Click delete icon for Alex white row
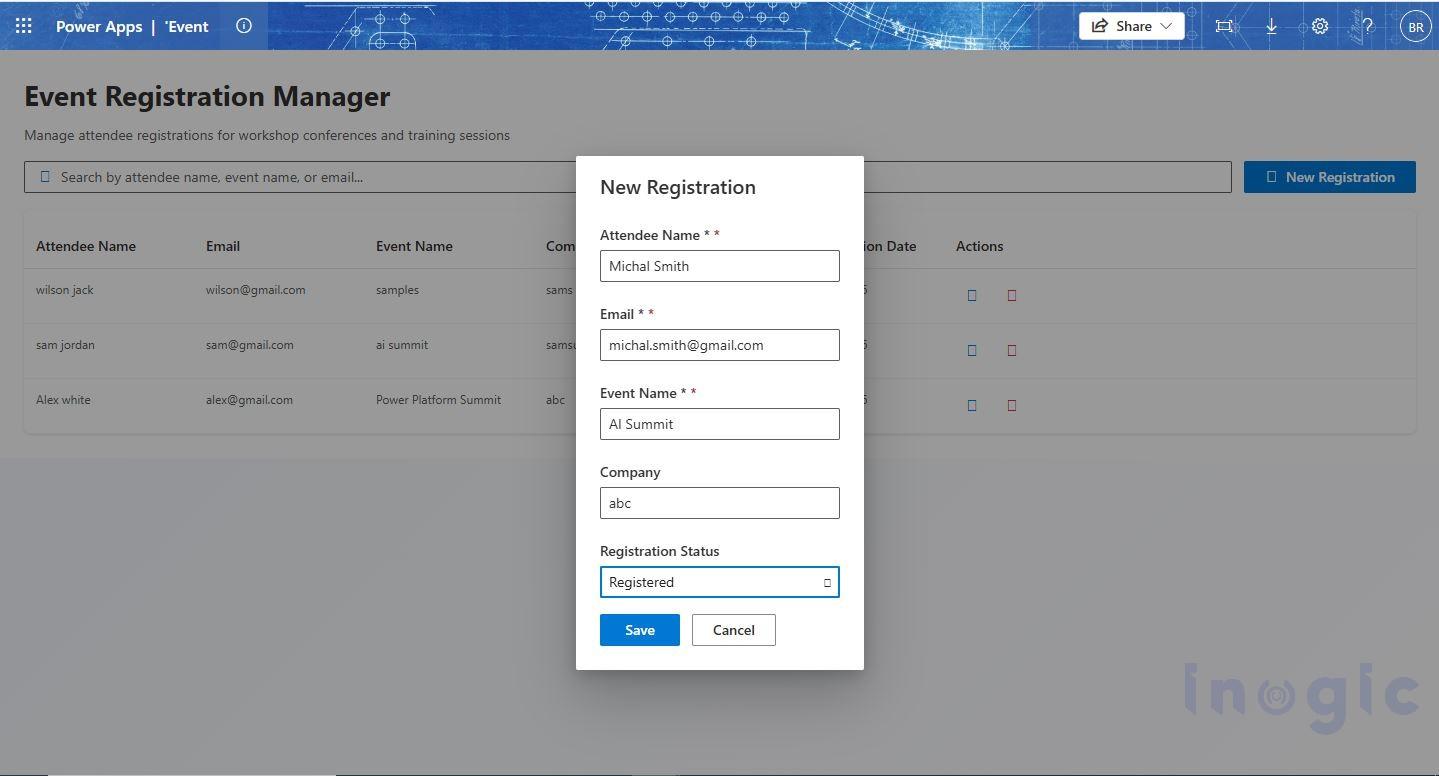The height and width of the screenshot is (776, 1439). coord(1012,405)
